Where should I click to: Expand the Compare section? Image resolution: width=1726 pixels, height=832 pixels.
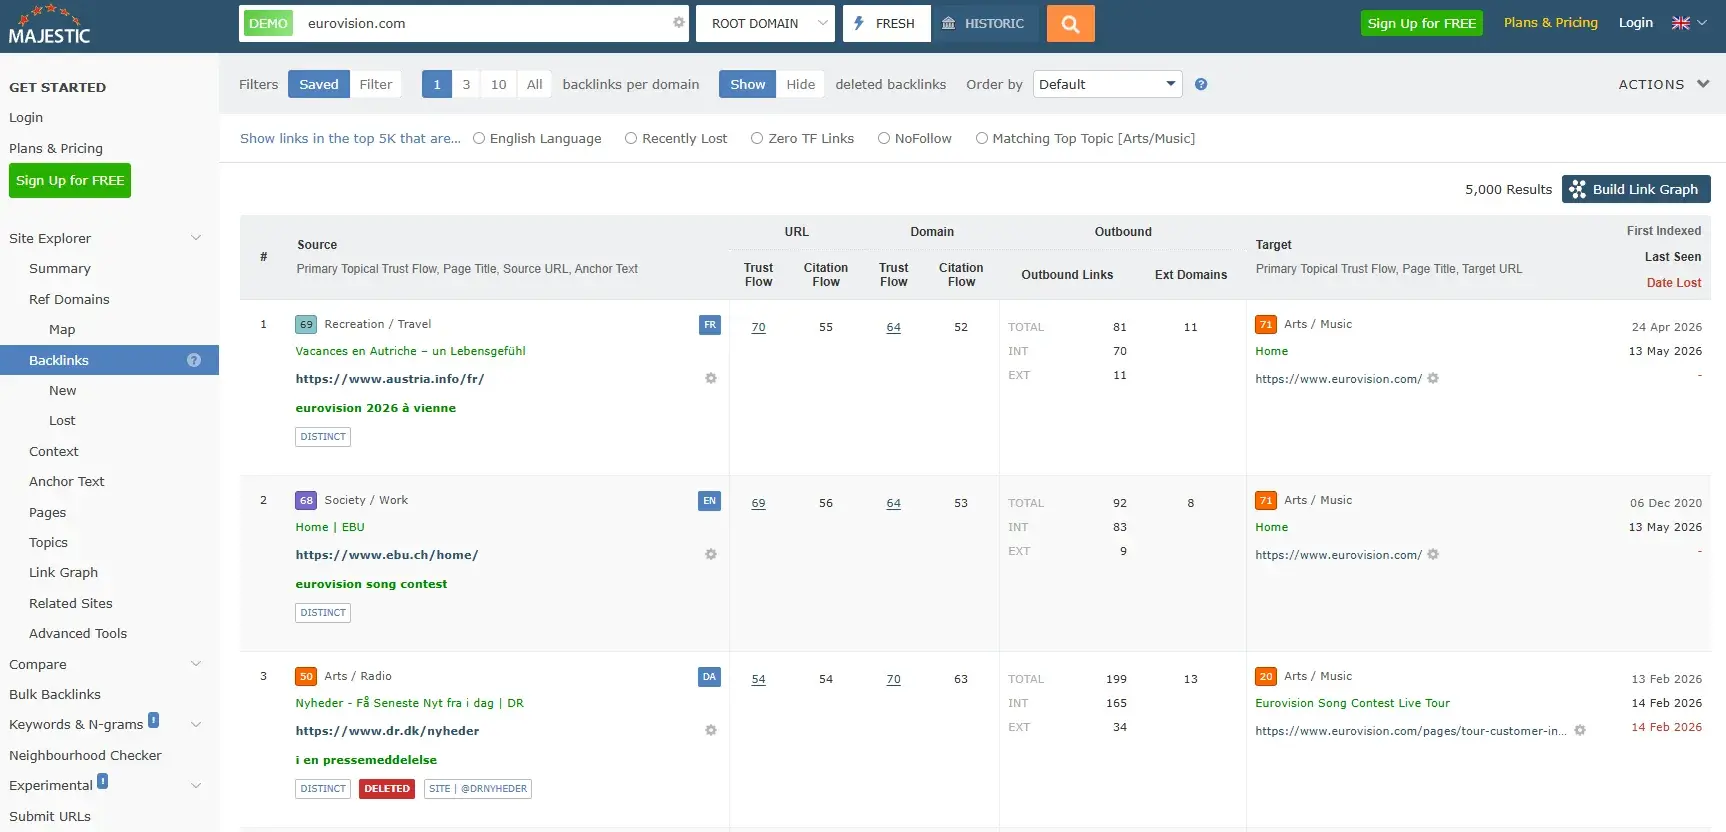(x=196, y=664)
